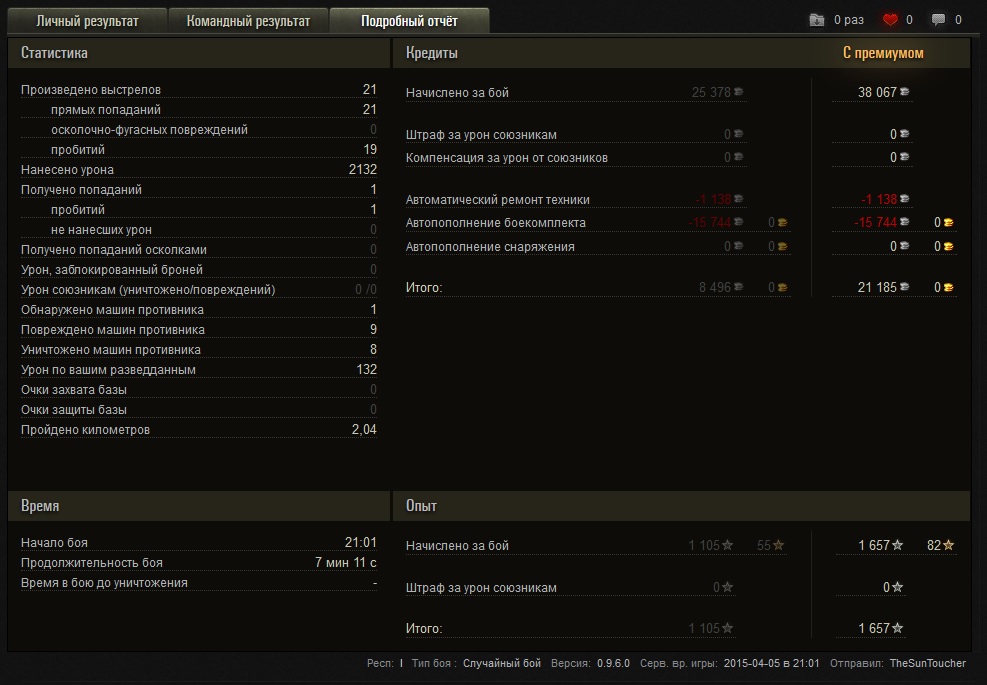Image resolution: width=987 pixels, height=685 pixels.
Task: Click Начало боя time 21:01
Action: (x=361, y=542)
